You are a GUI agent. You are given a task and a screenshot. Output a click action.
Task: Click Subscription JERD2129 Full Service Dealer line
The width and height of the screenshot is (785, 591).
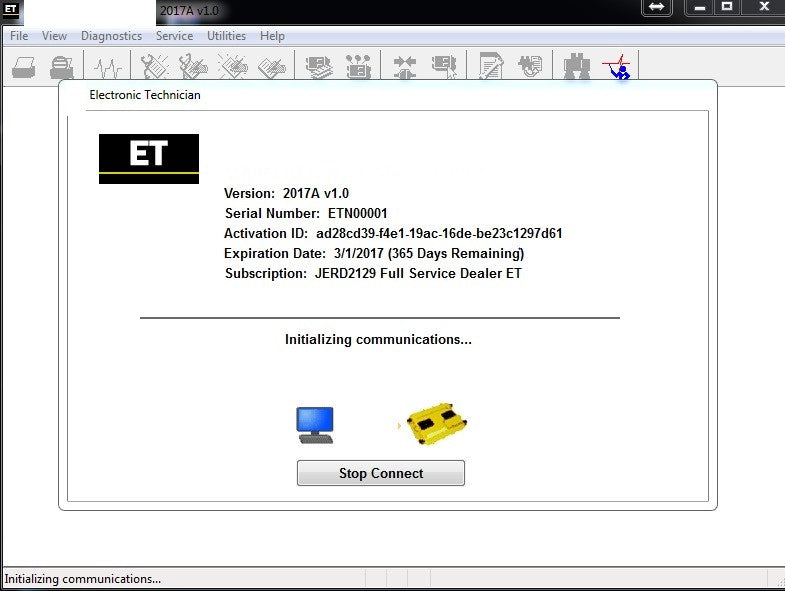click(x=373, y=273)
